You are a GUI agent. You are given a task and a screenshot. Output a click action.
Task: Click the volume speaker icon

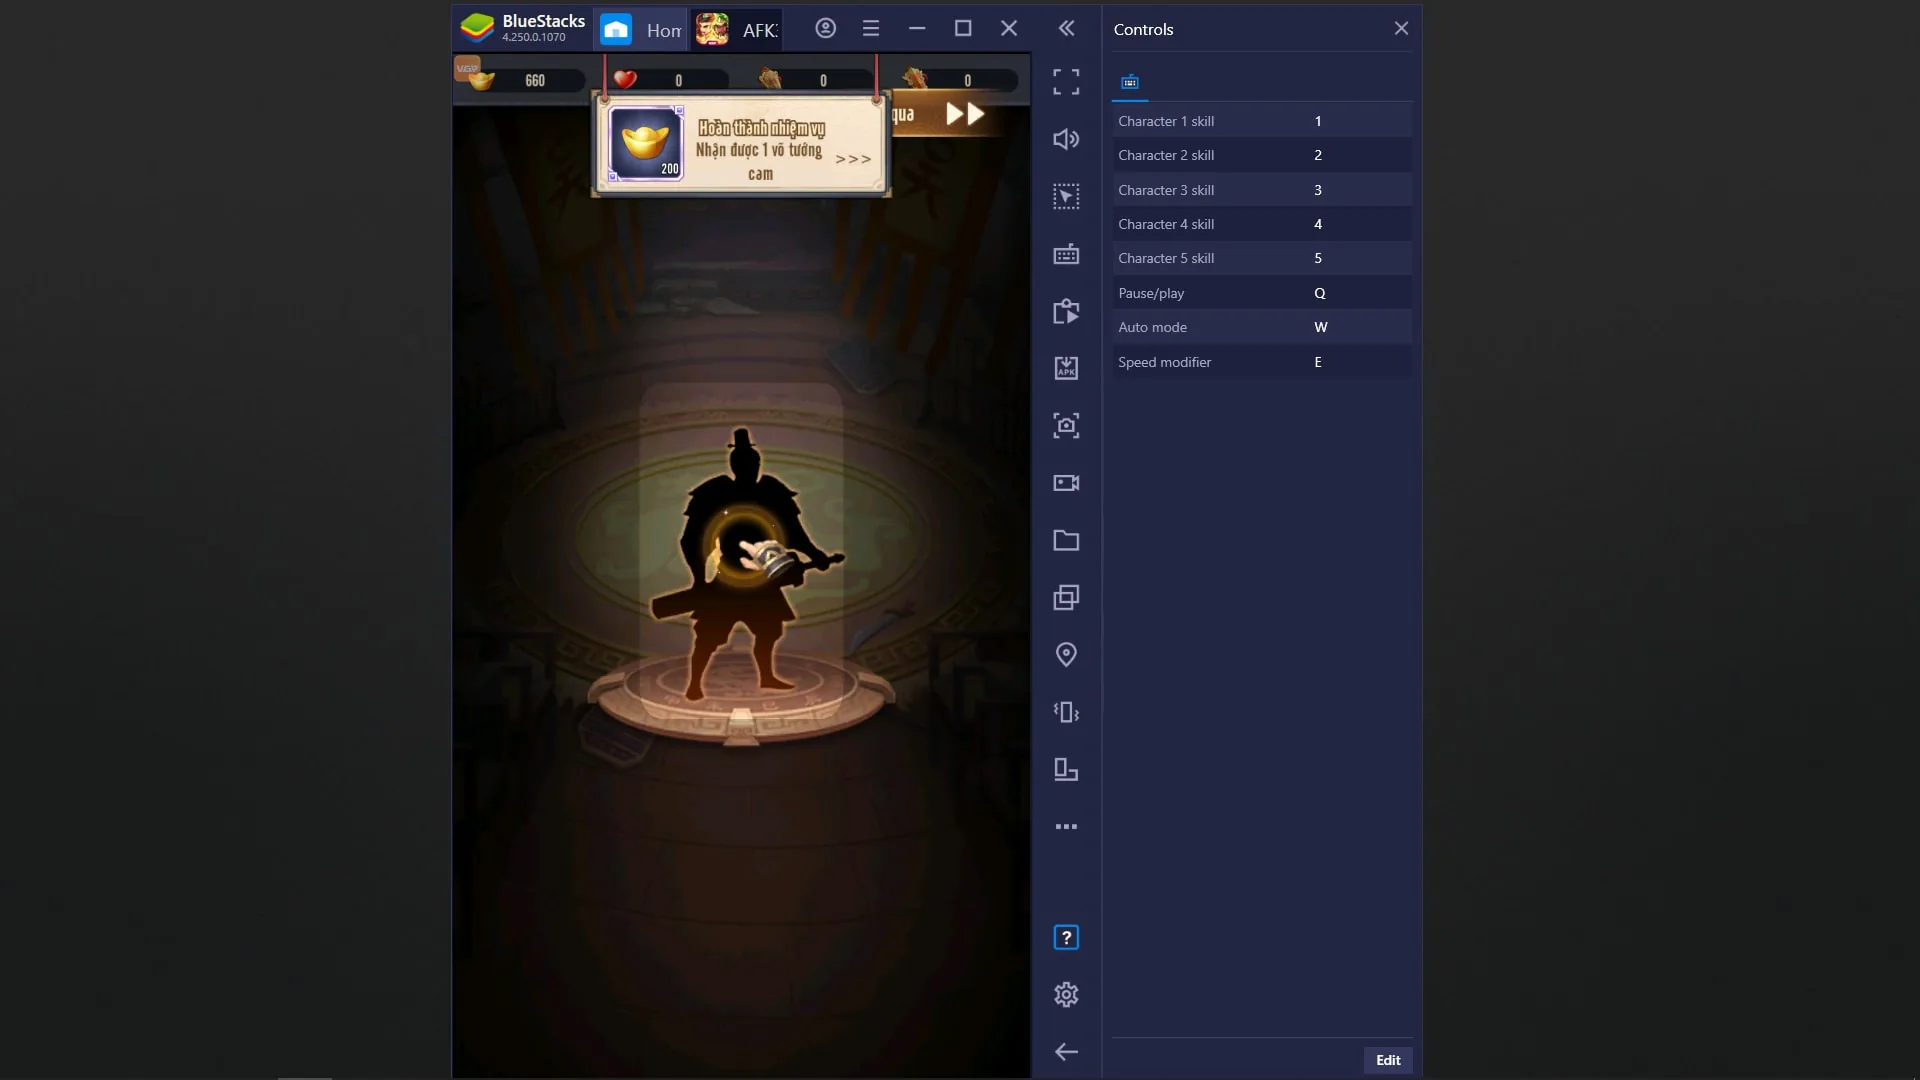tap(1066, 139)
